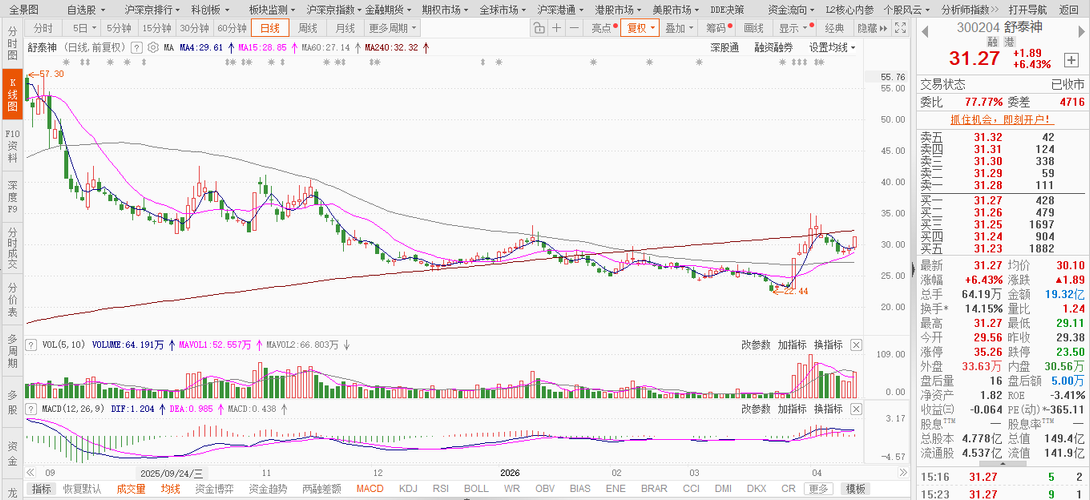Click the 更多 indicators button
This screenshot has height=500, width=1090.
click(x=819, y=489)
